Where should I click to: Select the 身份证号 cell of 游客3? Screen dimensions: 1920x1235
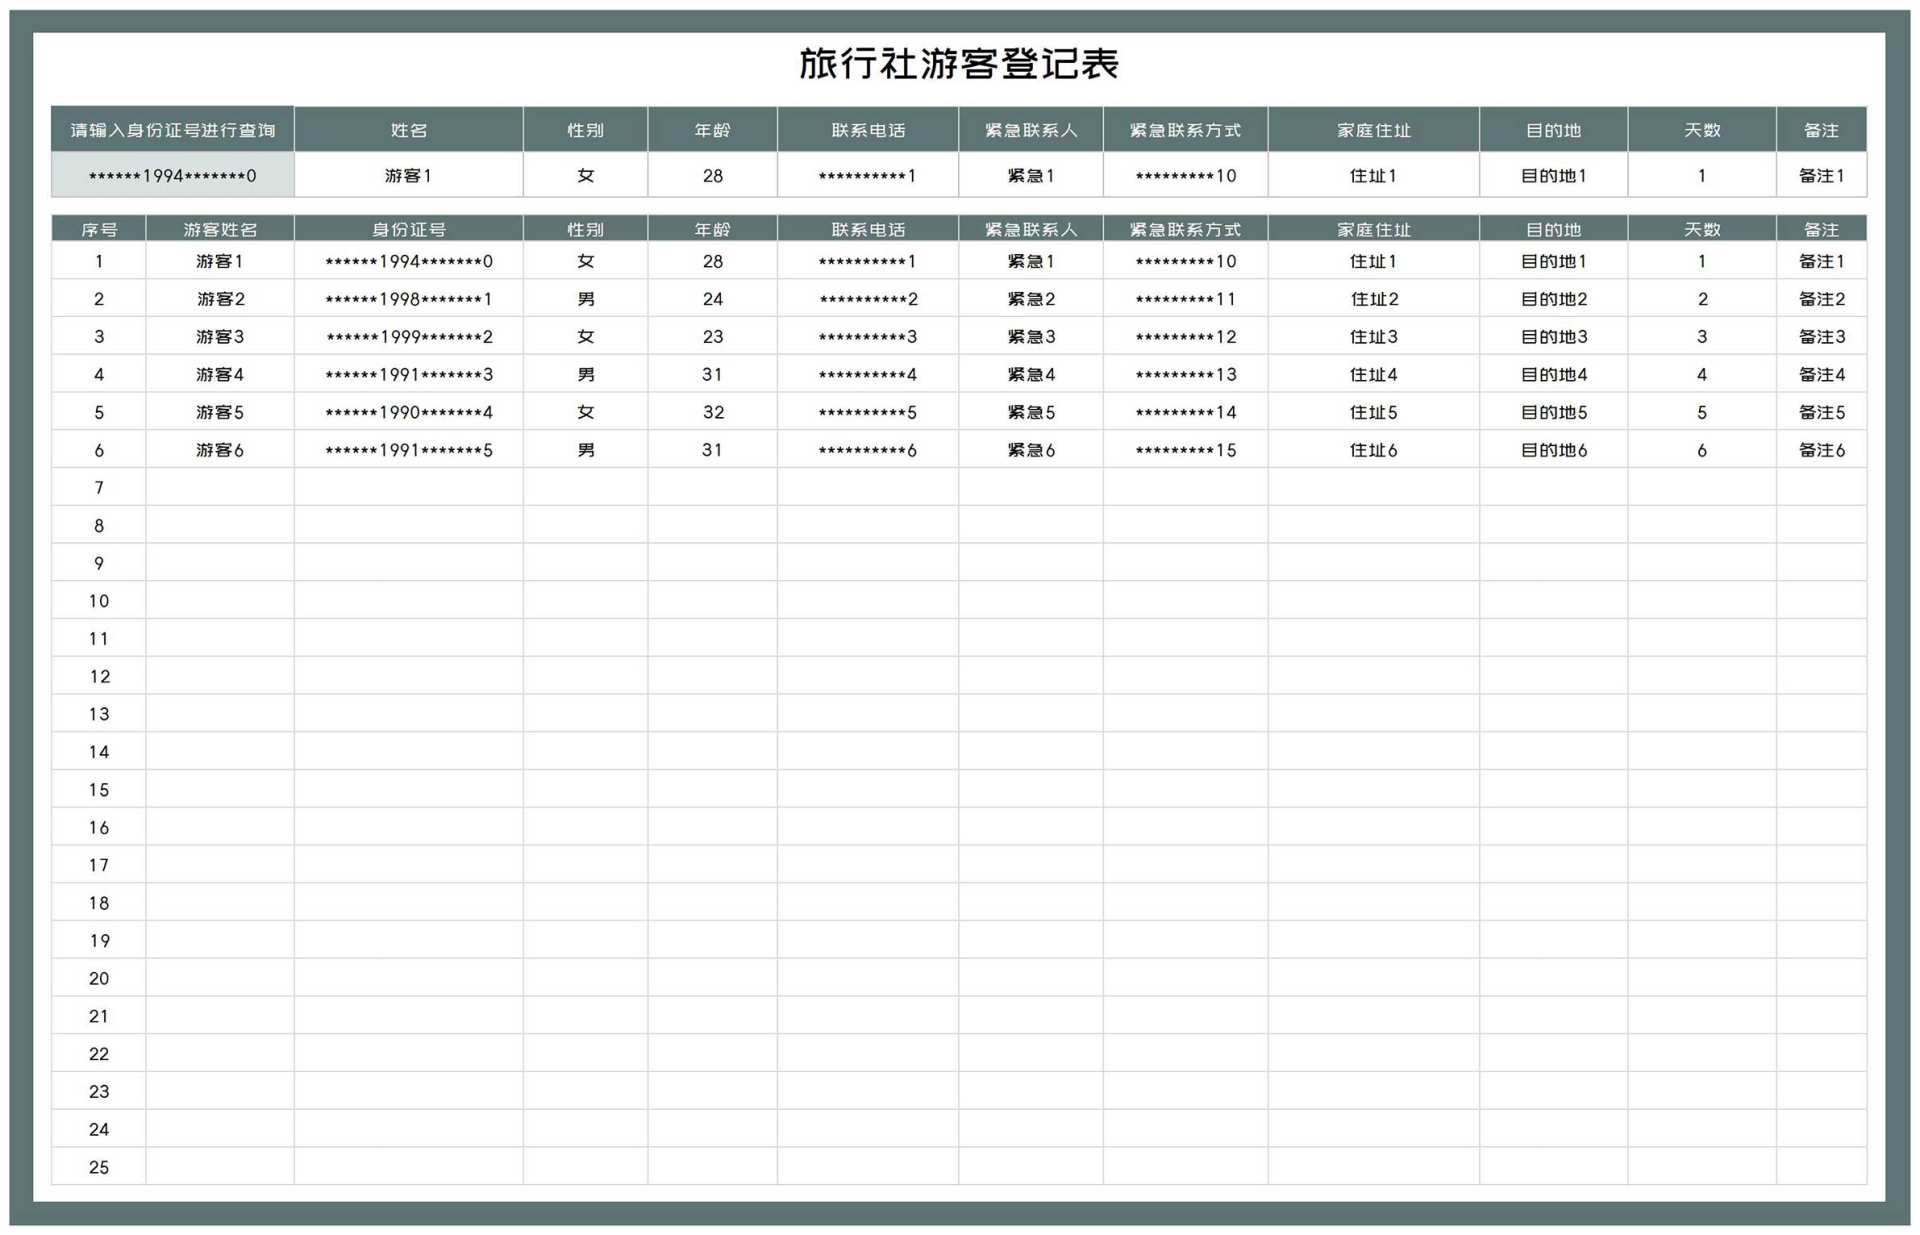(408, 336)
